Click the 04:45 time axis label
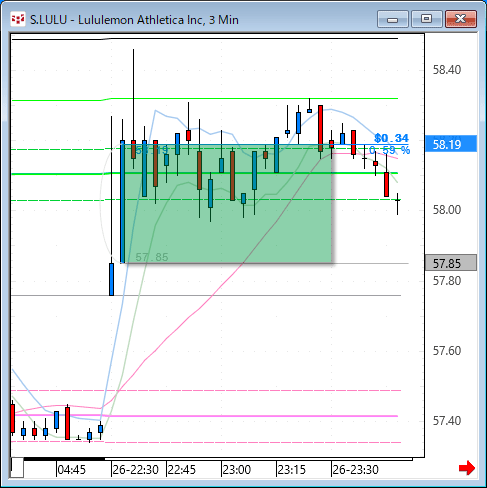Screen dimensions: 487x488 pyautogui.click(x=72, y=470)
